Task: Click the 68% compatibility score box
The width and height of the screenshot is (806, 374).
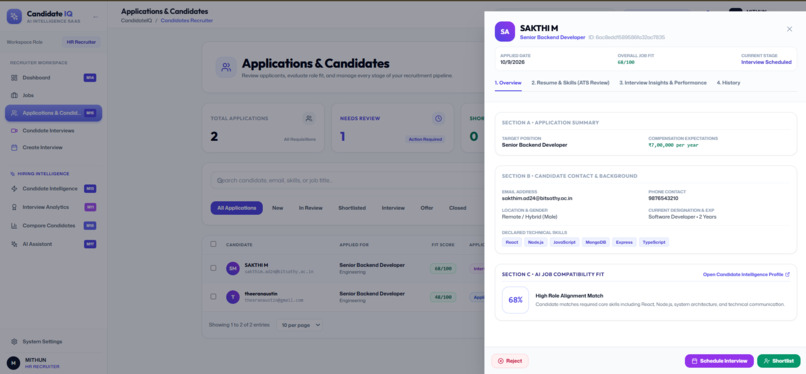Action: (x=515, y=300)
